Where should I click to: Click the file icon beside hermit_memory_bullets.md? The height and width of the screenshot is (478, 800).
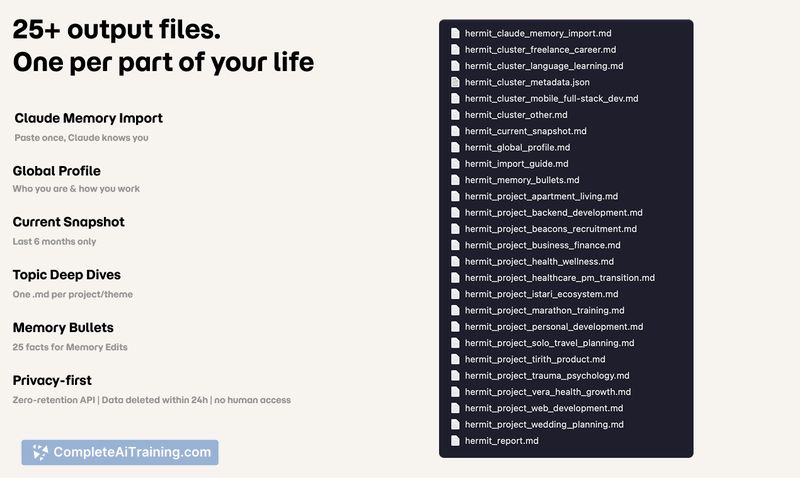pyautogui.click(x=456, y=180)
